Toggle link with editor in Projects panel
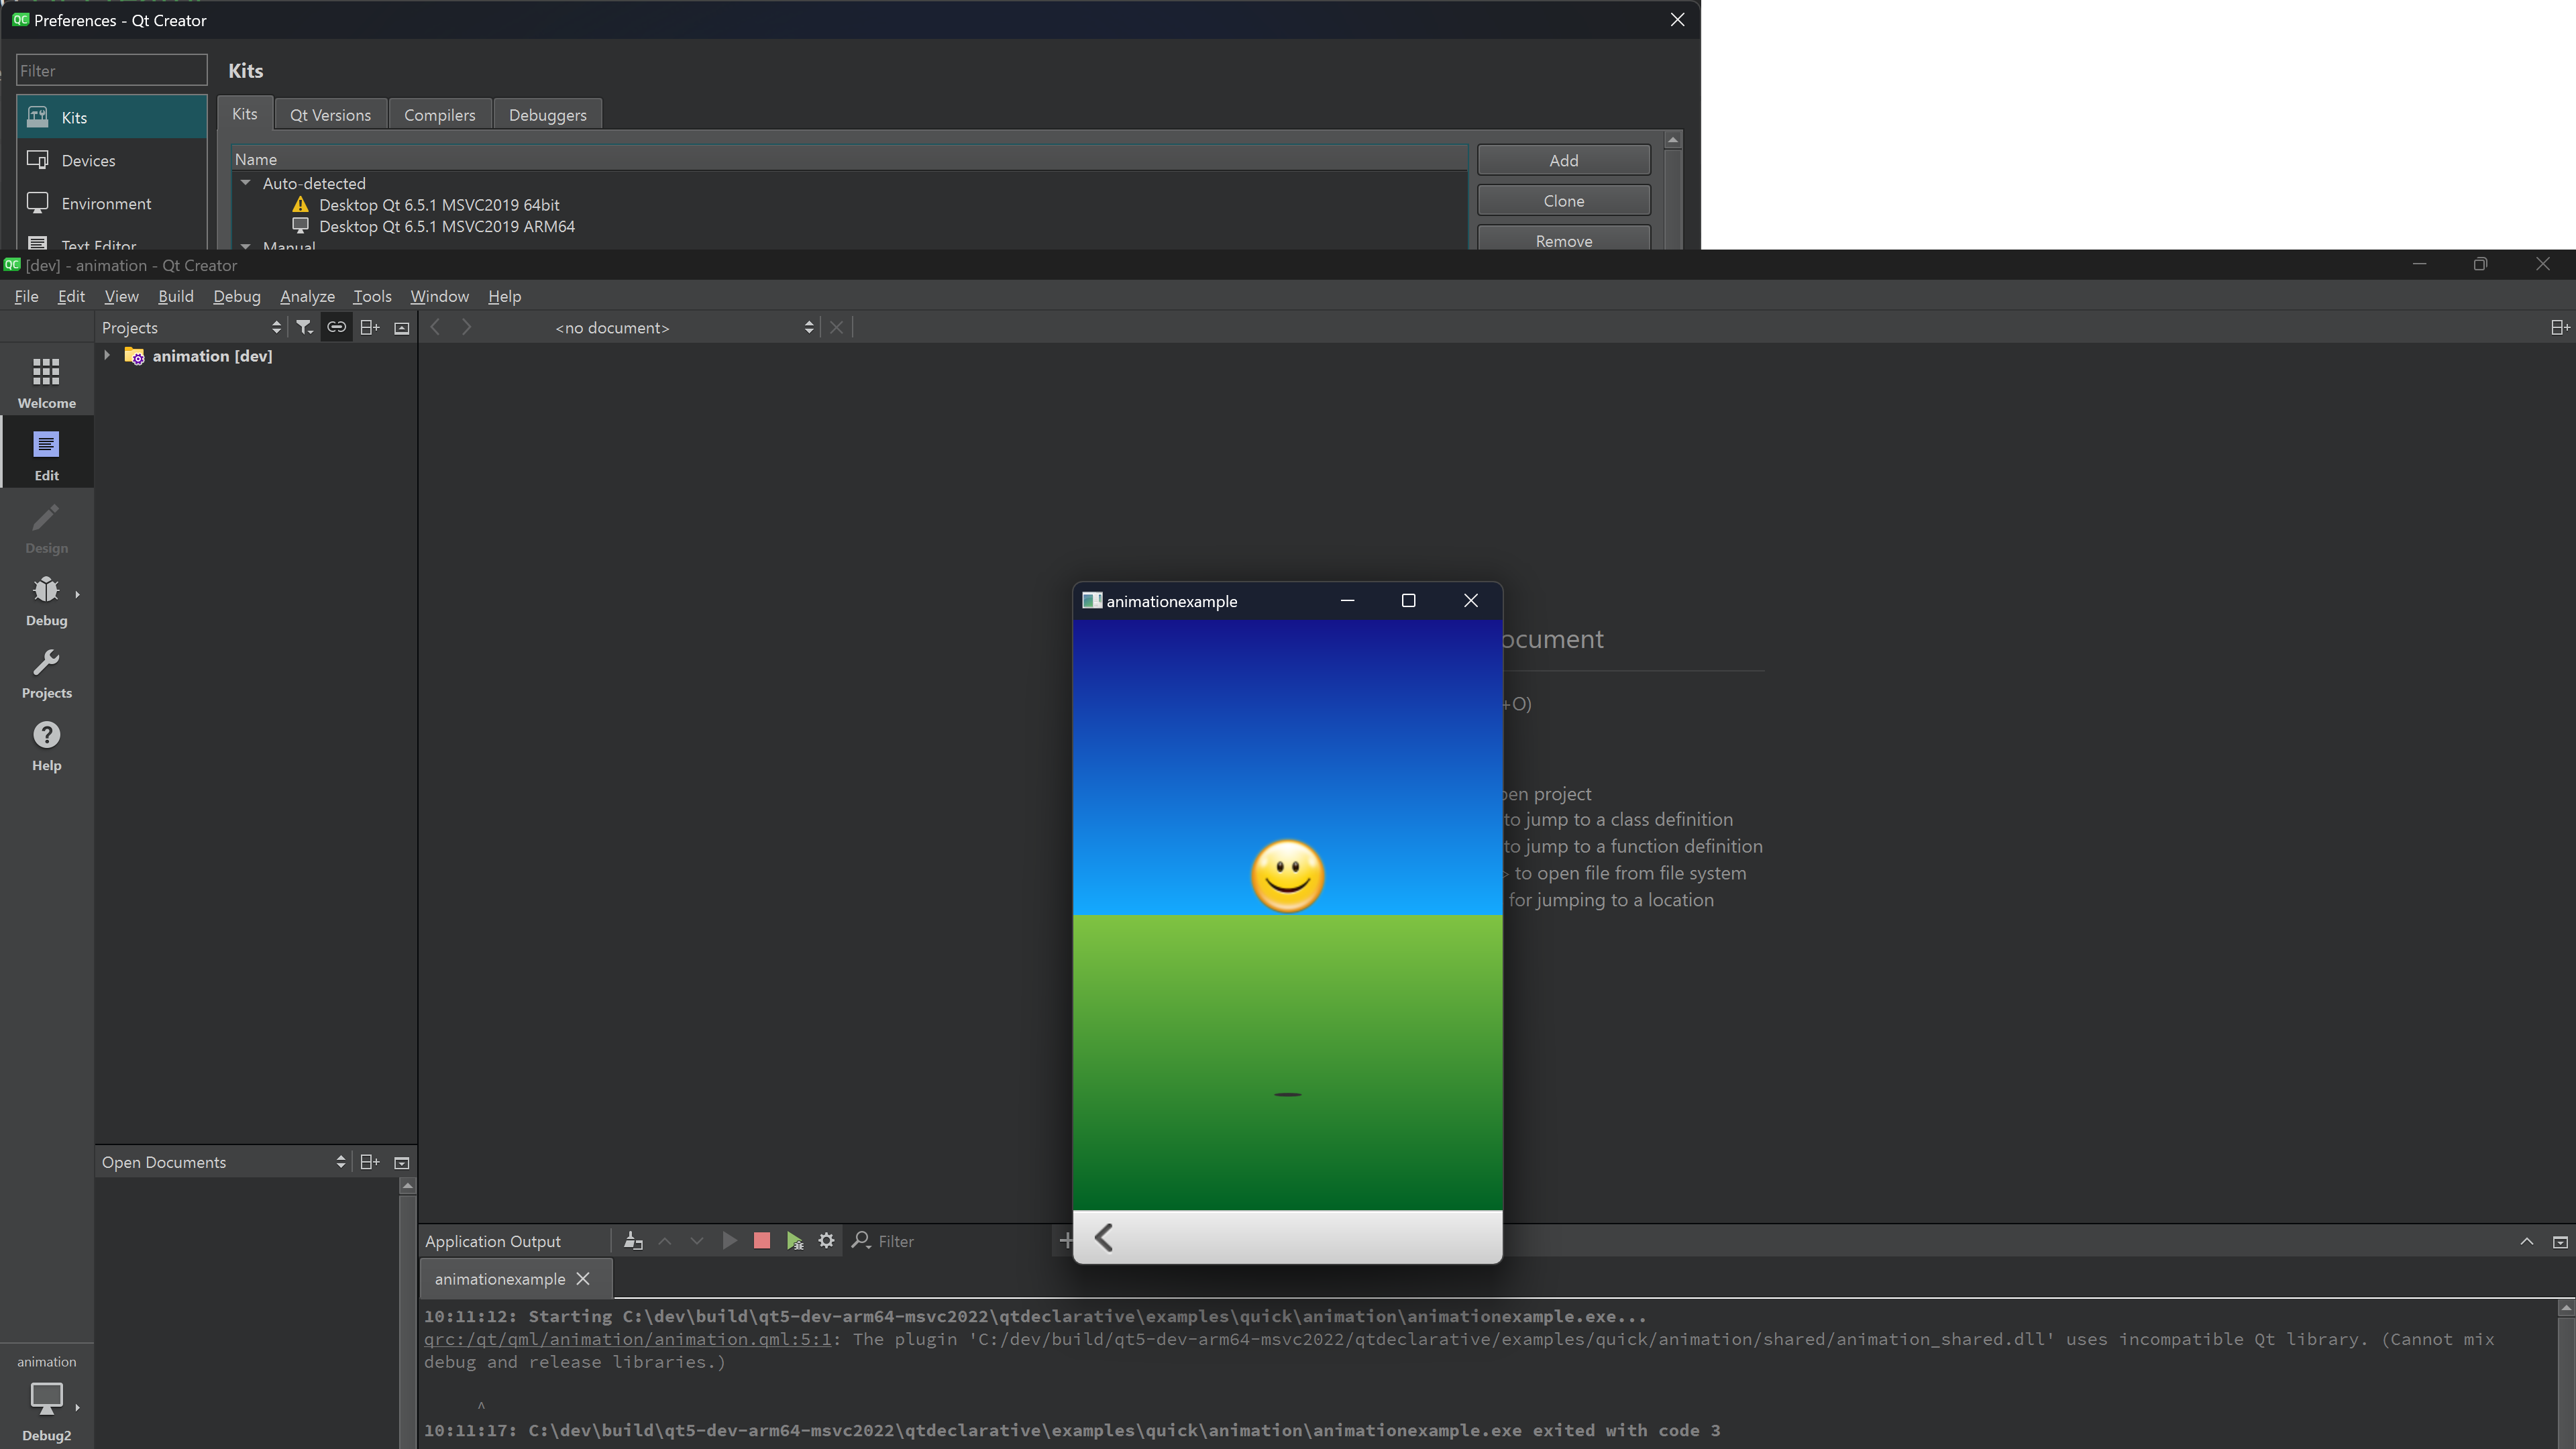The width and height of the screenshot is (2576, 1449). [x=336, y=327]
